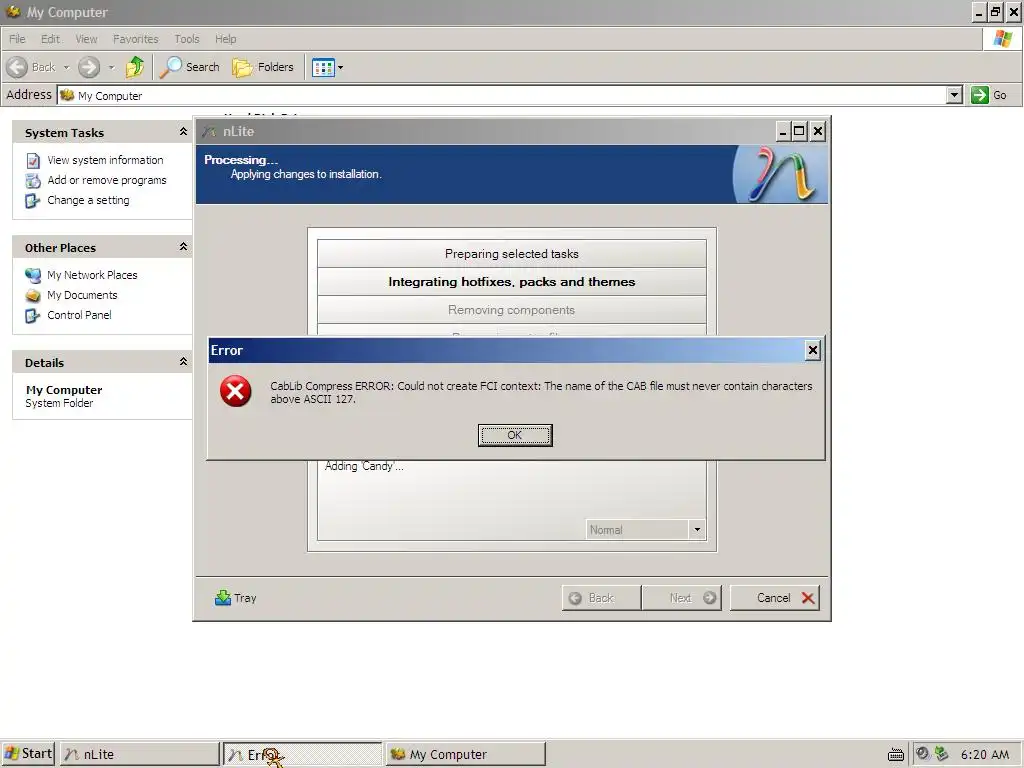Click the Add or remove programs icon
The height and width of the screenshot is (768, 1024).
(33, 181)
